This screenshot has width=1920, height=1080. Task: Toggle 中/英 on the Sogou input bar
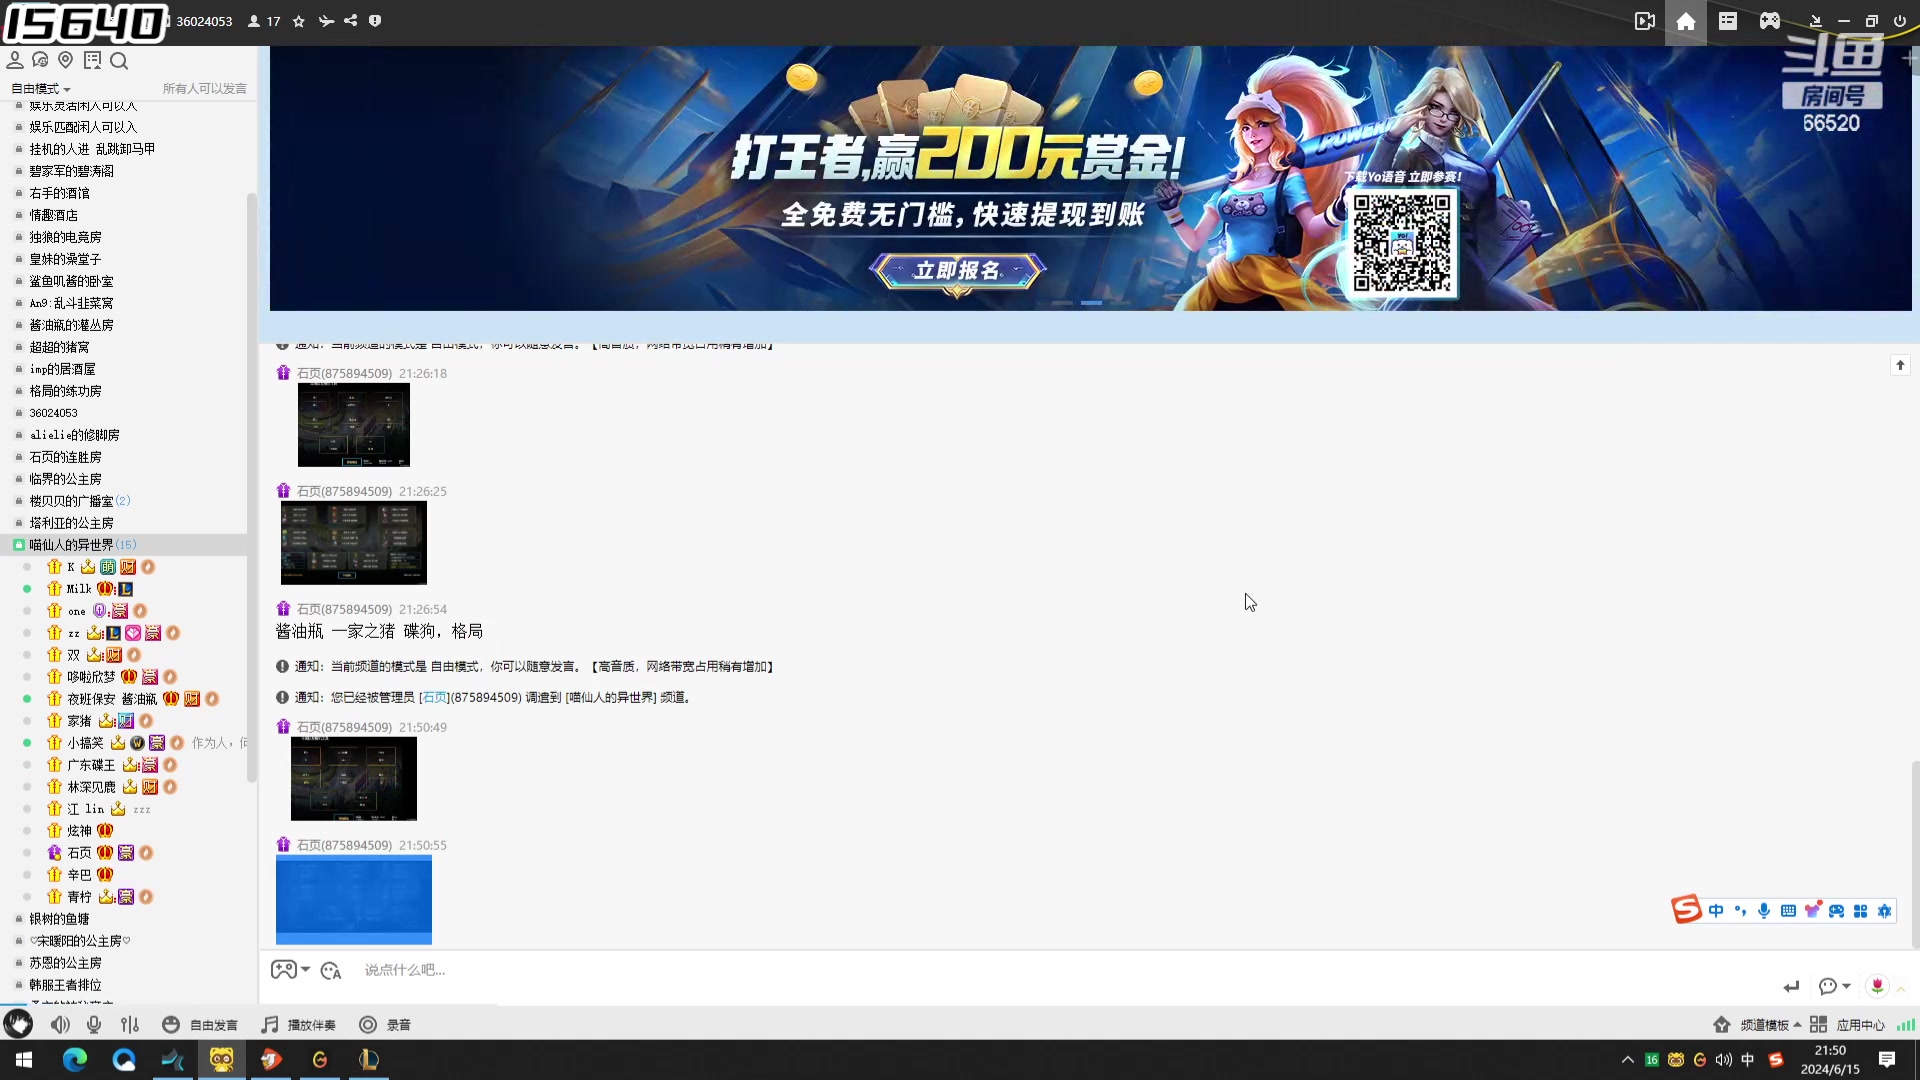coord(1717,911)
